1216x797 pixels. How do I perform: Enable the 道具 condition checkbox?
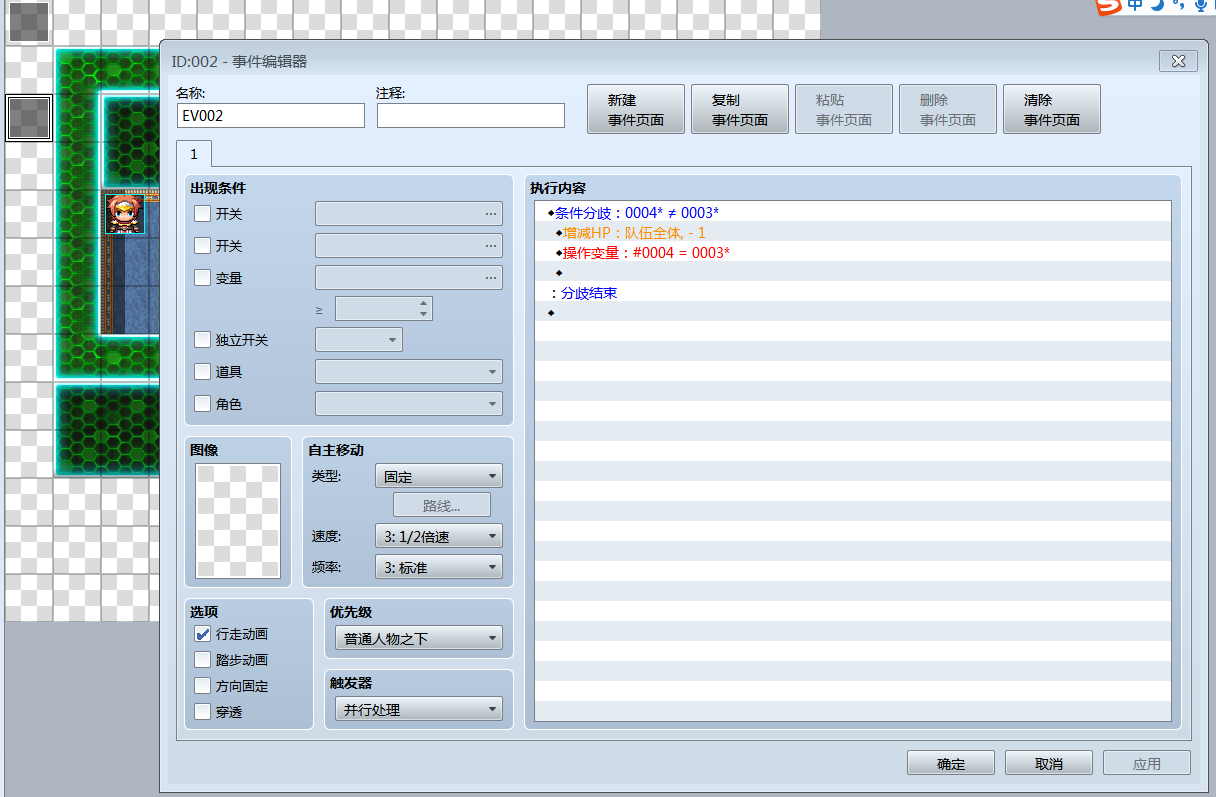coord(203,371)
